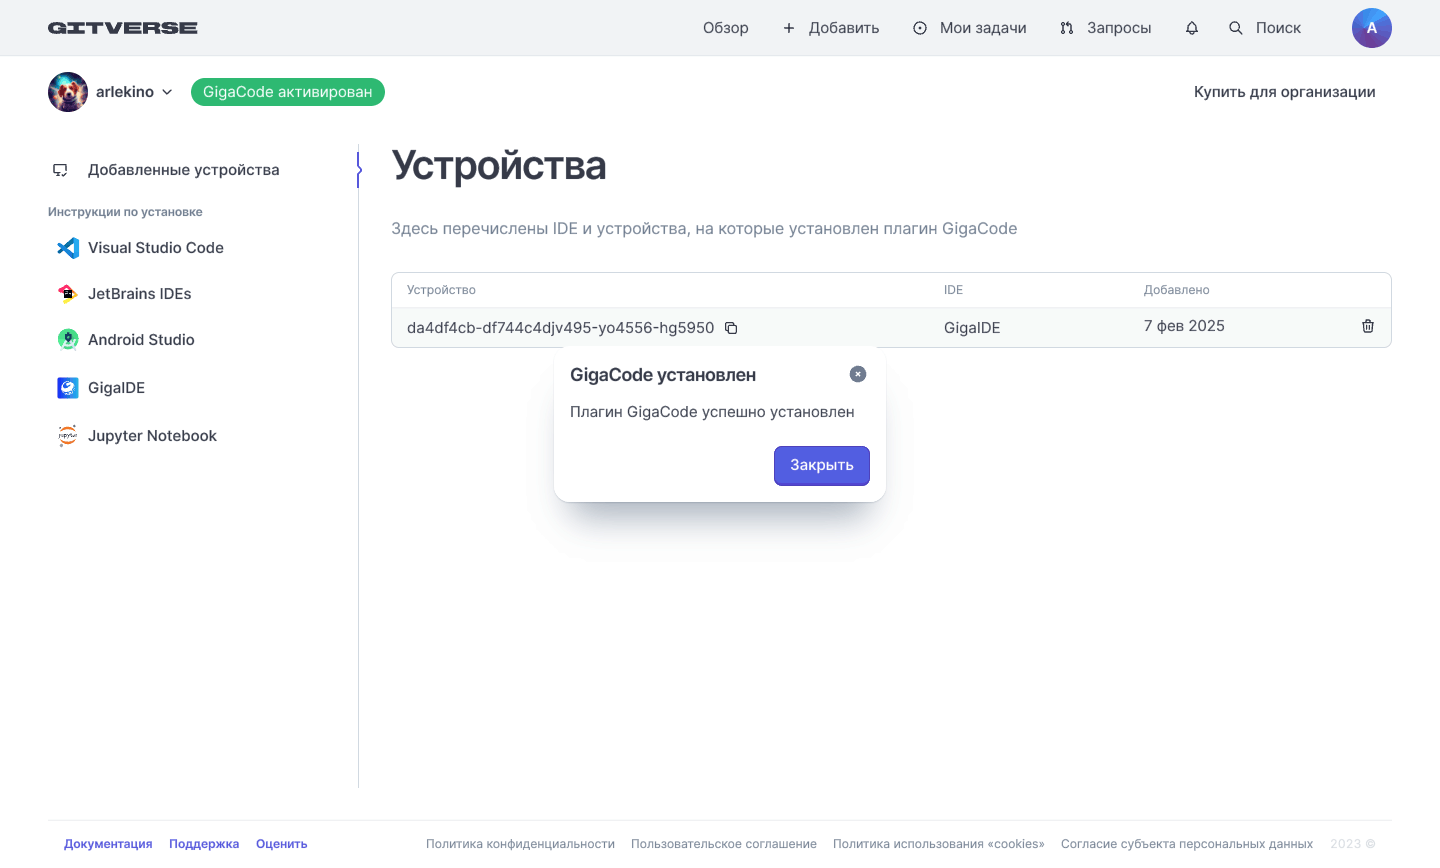Go to the Обзор section

pos(725,28)
